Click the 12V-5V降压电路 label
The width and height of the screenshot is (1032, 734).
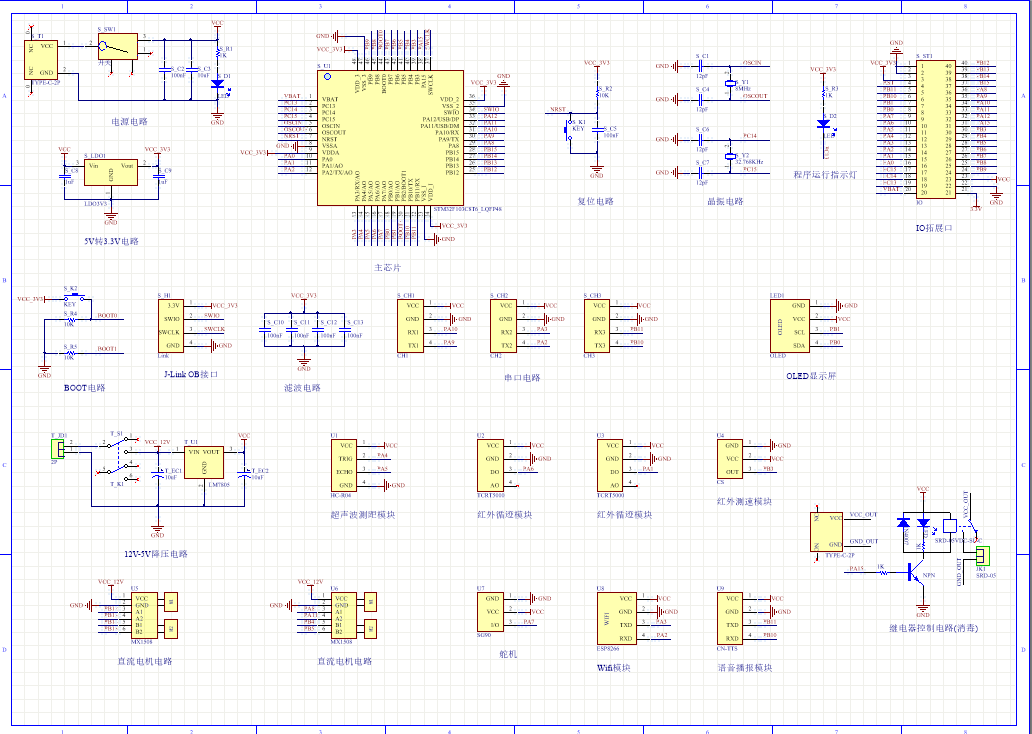(x=156, y=554)
